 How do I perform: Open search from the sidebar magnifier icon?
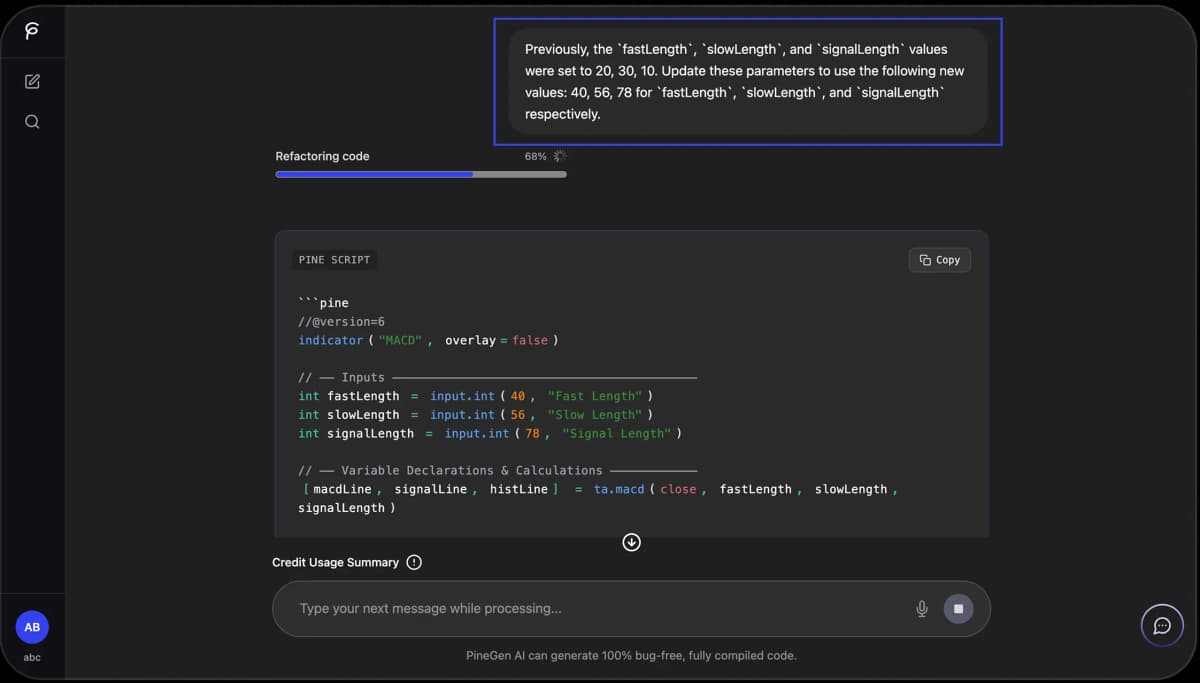(x=32, y=122)
